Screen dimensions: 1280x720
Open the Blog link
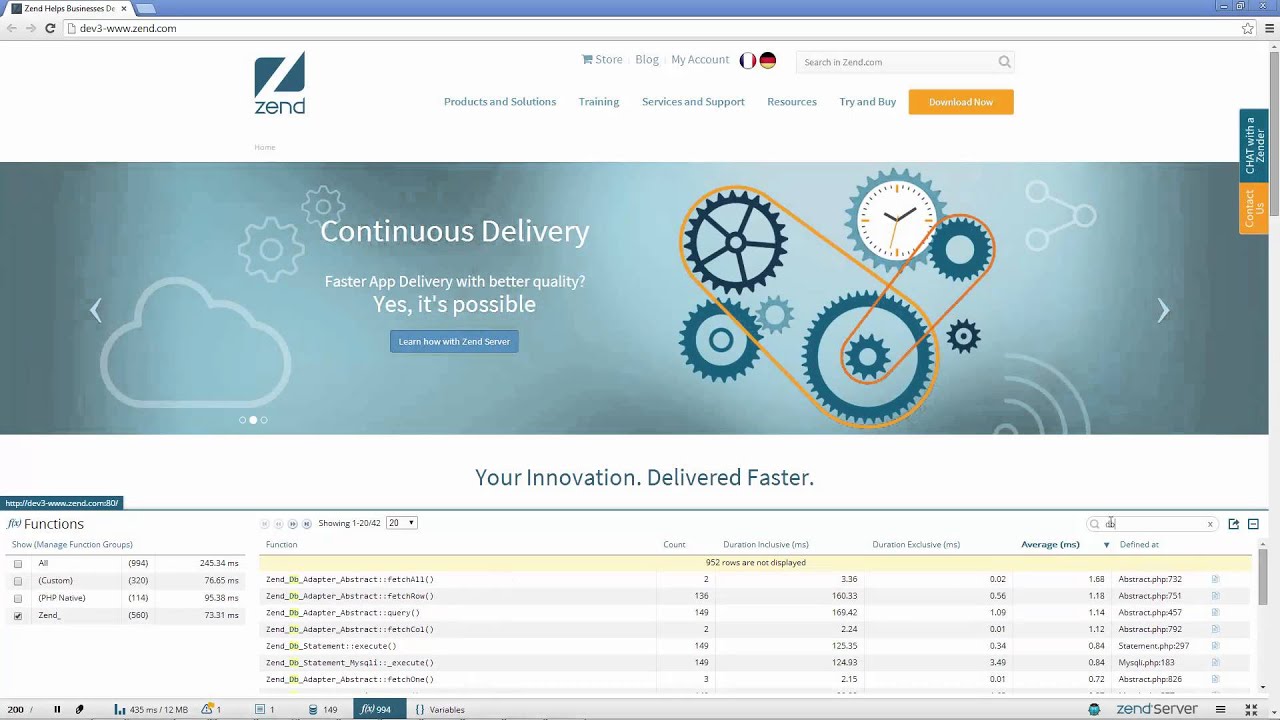(x=647, y=60)
